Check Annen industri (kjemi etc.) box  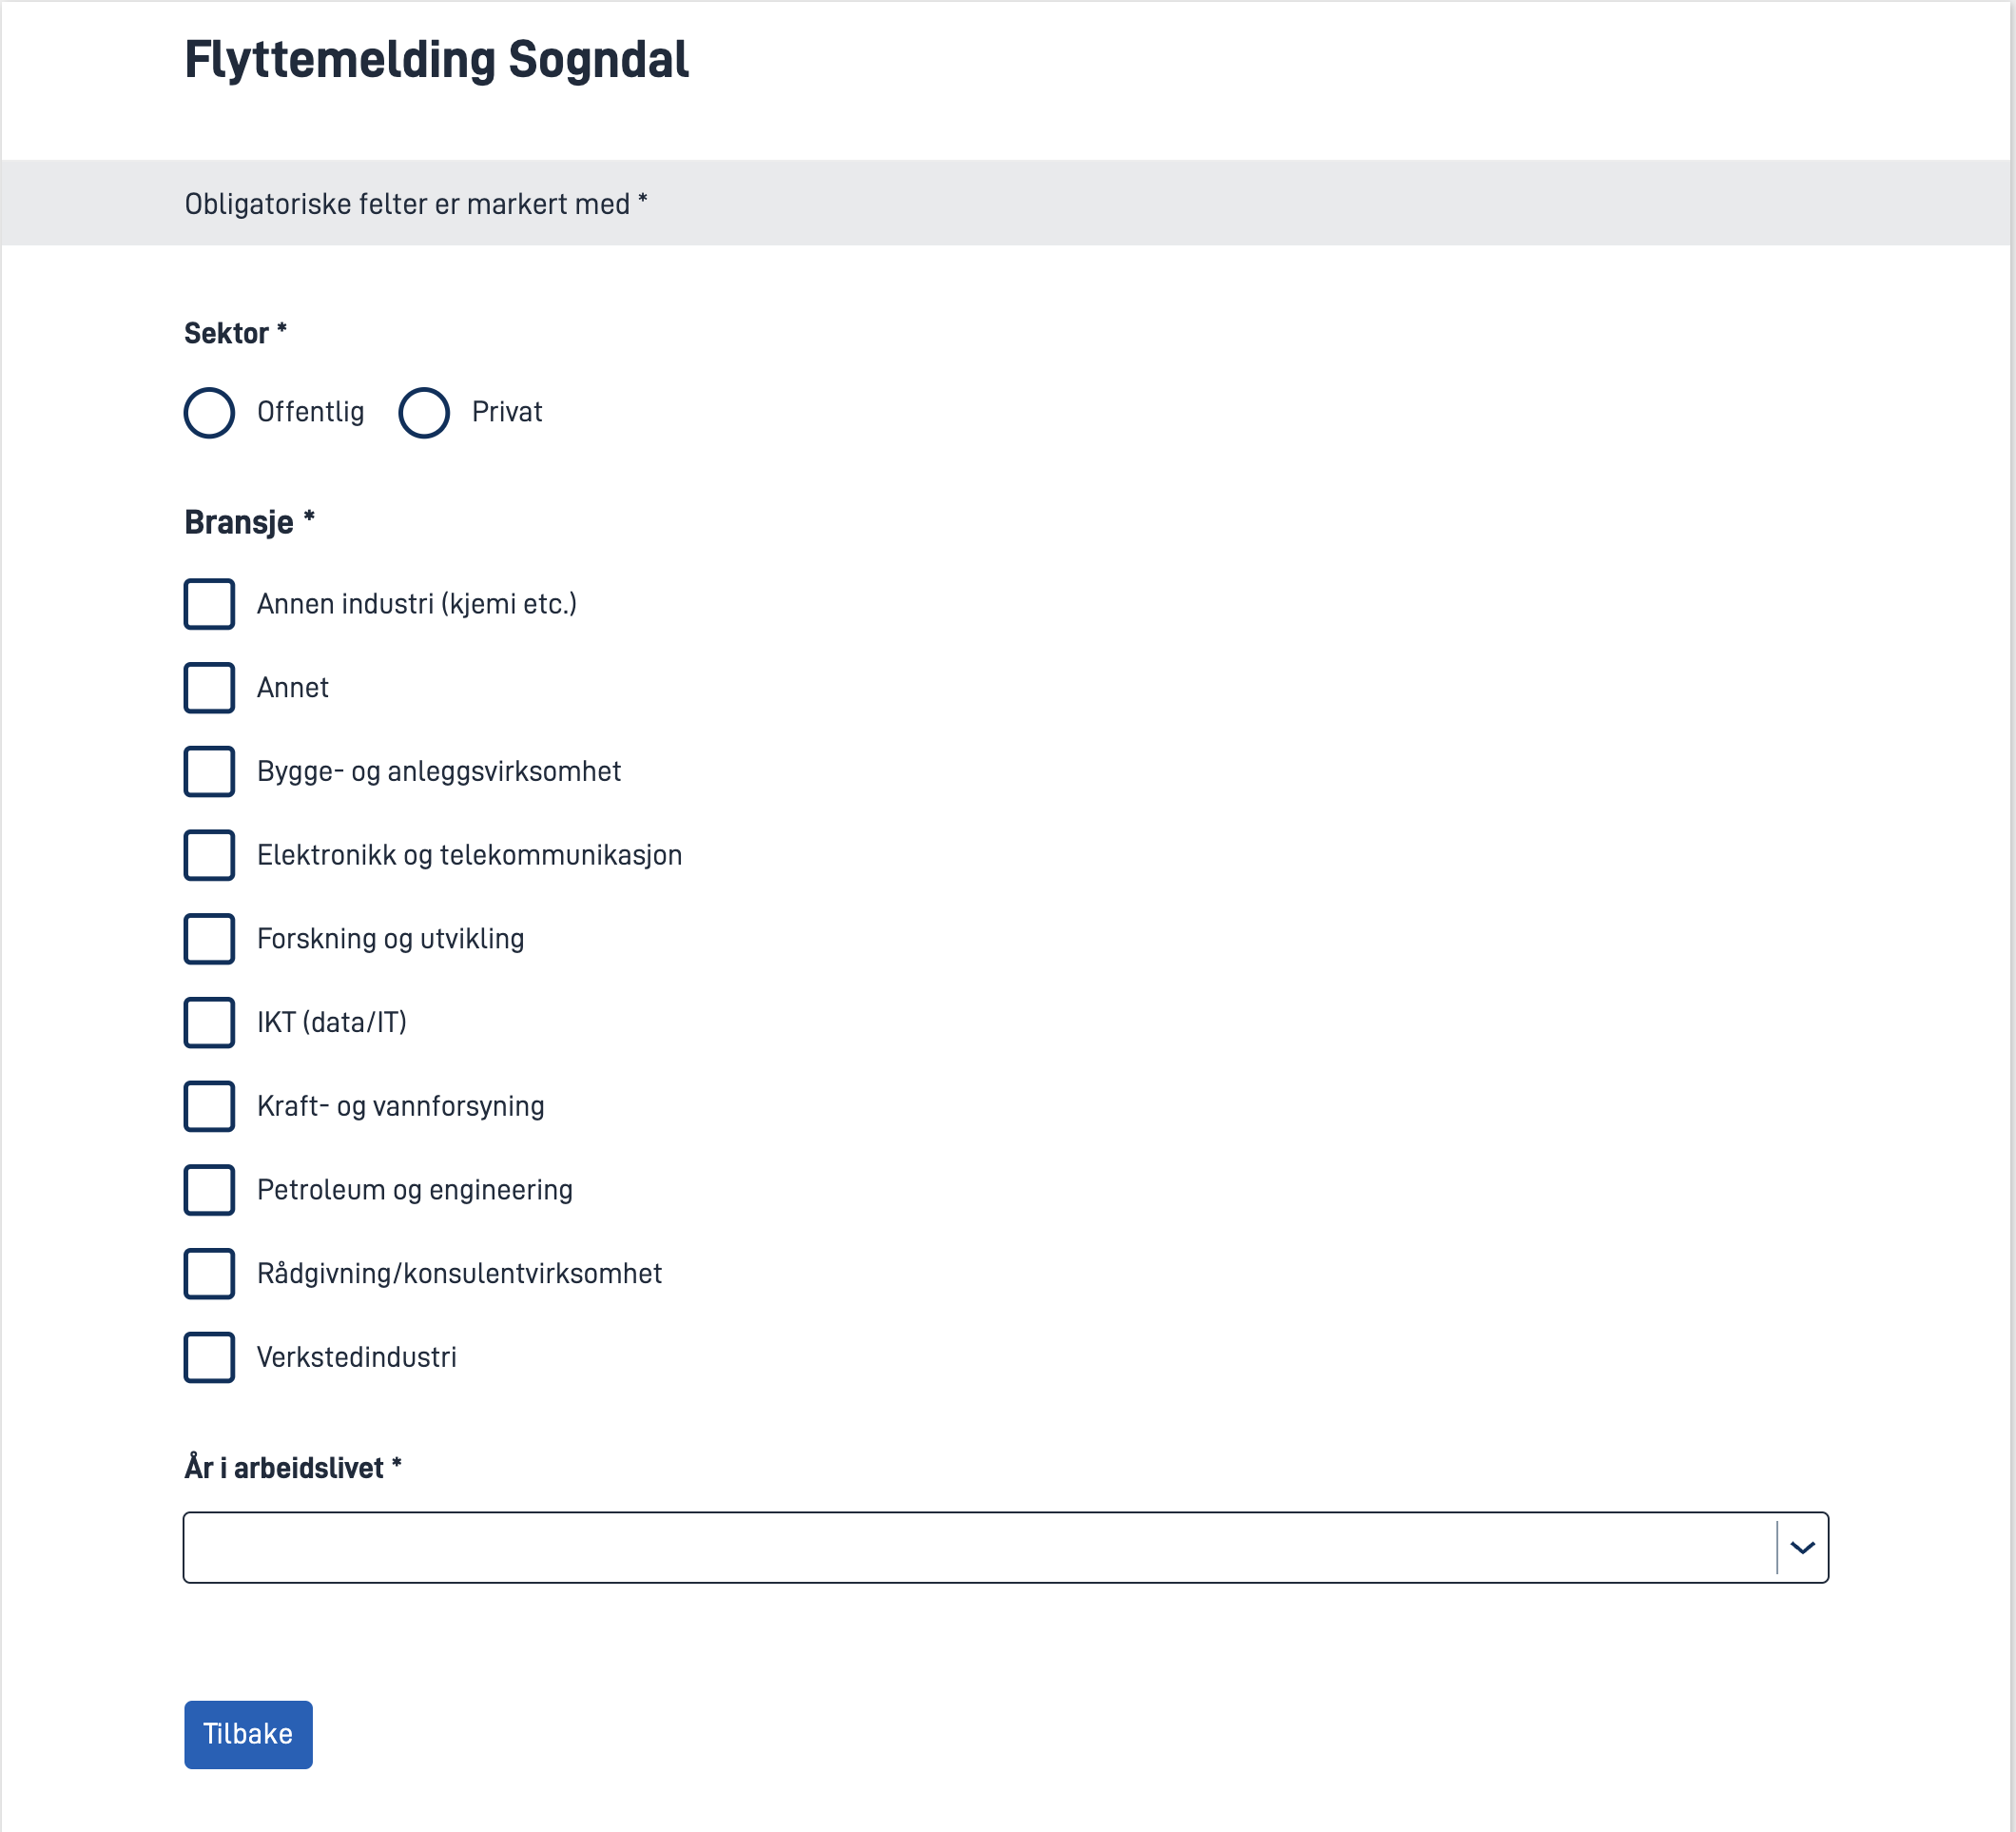click(209, 604)
